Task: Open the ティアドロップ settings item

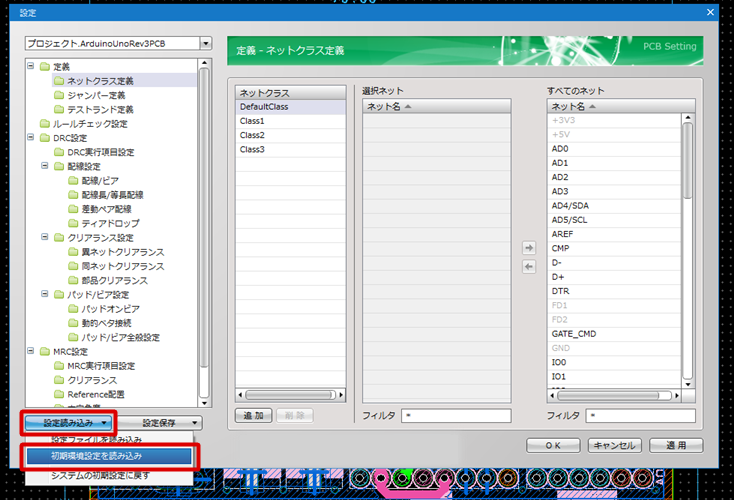Action: click(110, 223)
